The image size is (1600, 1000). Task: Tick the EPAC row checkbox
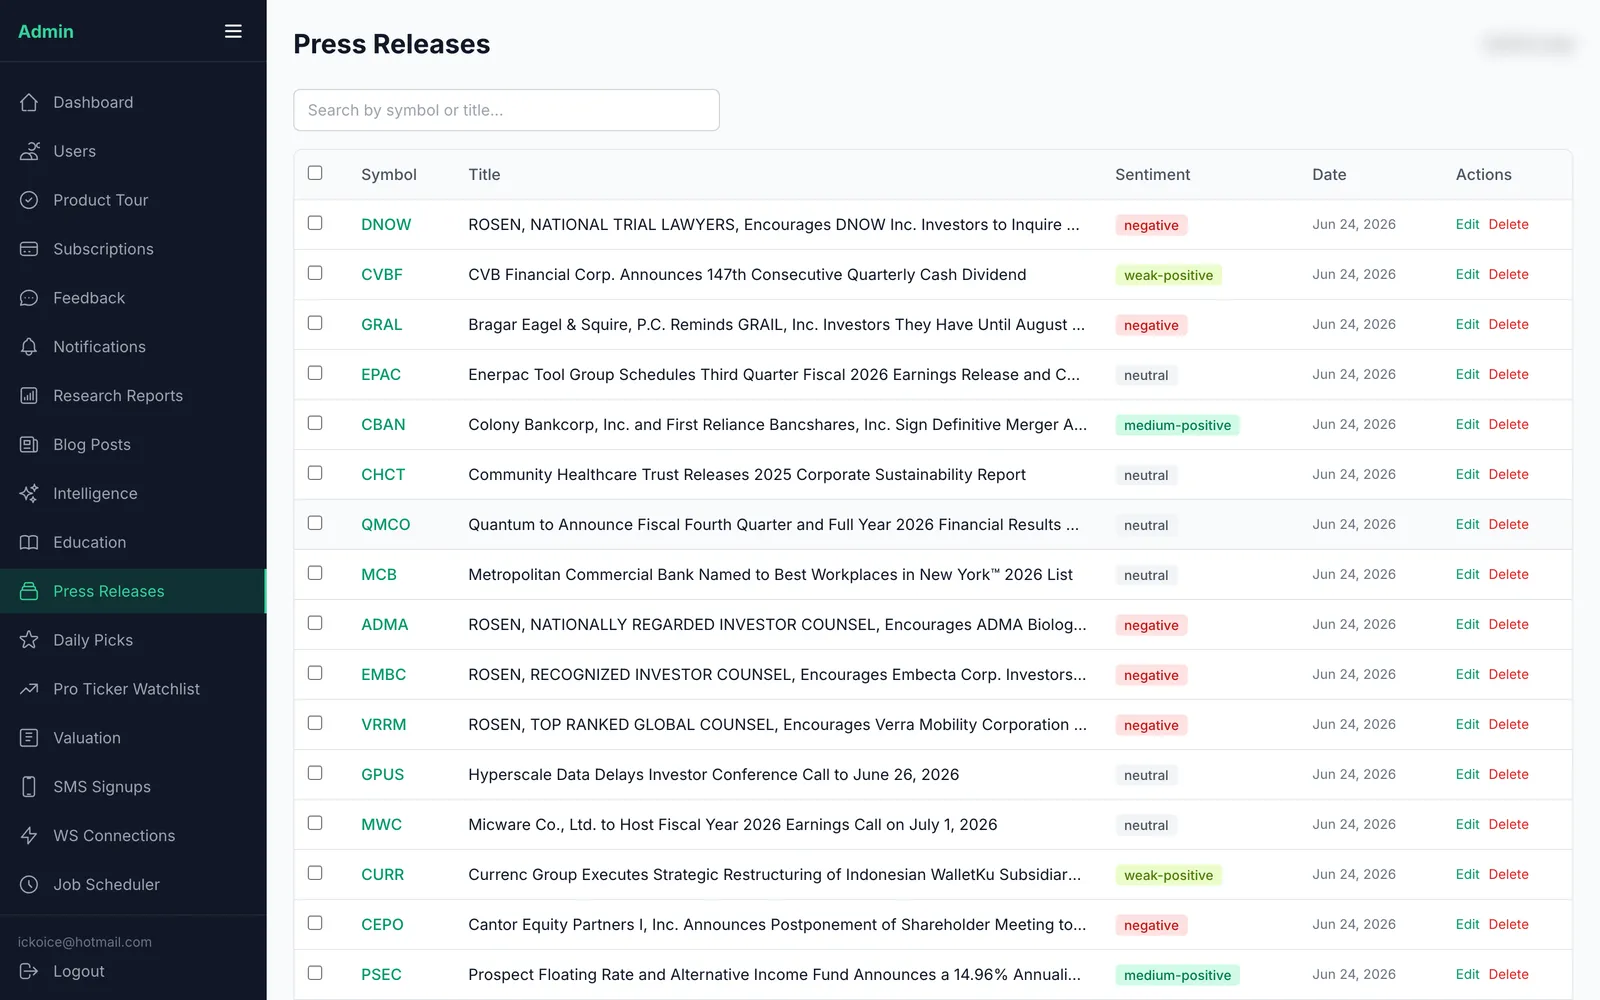click(315, 373)
